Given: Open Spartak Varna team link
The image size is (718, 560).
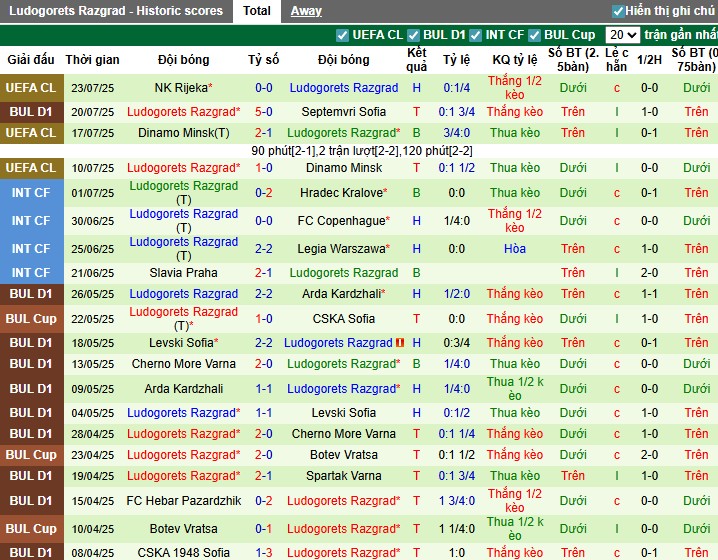Looking at the screenshot, I should 343,476.
